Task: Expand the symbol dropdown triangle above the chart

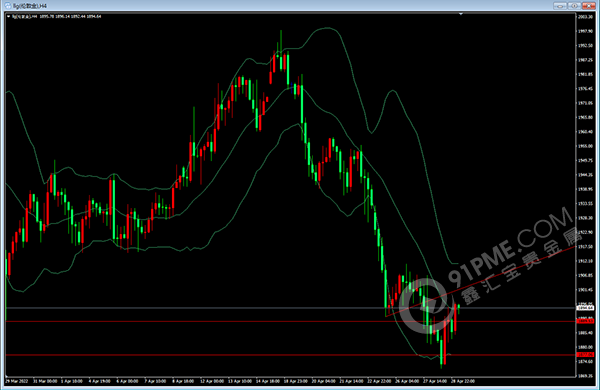Action: click(x=8, y=16)
